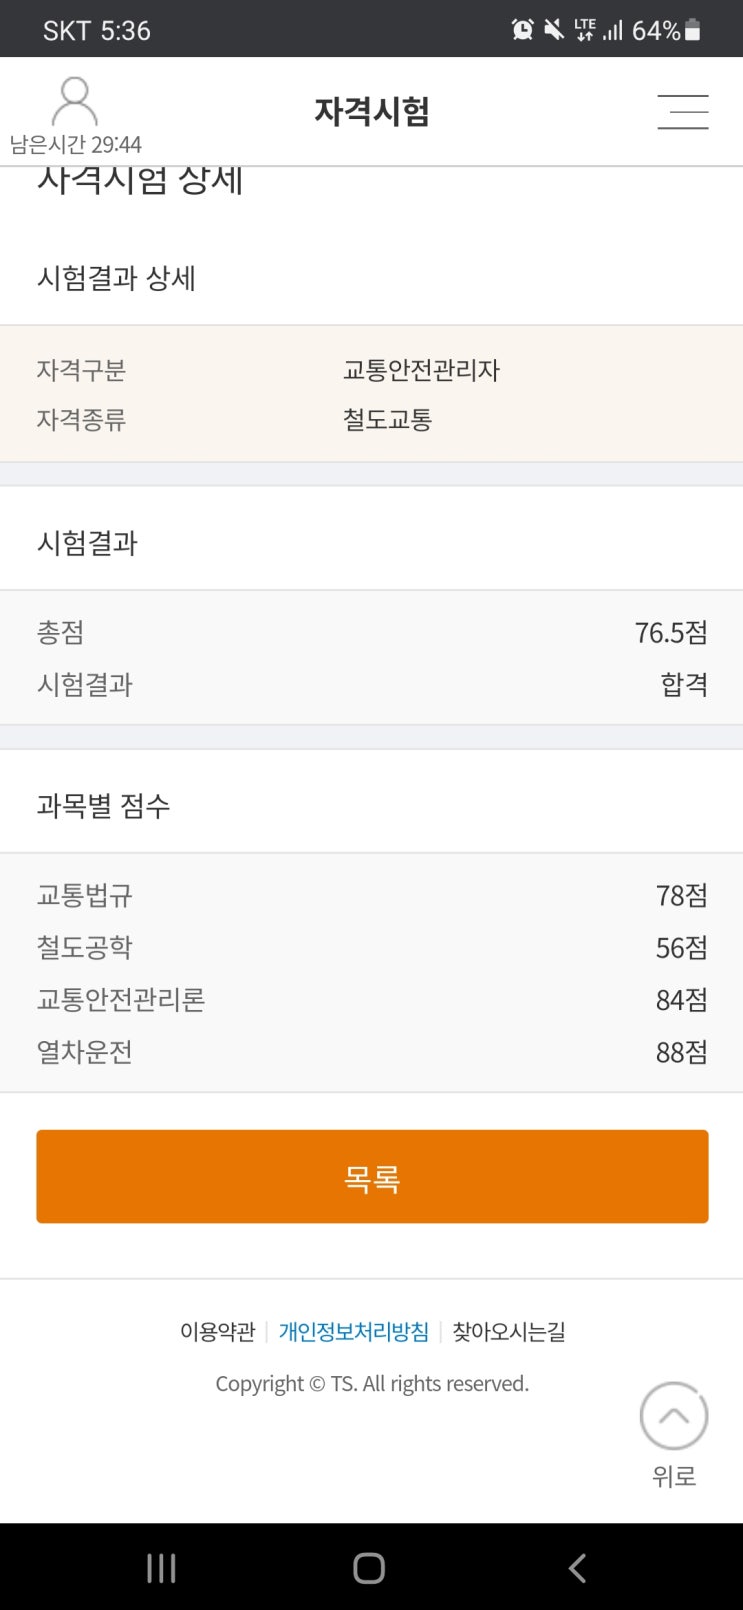This screenshot has width=743, height=1610.
Task: Tap the 총점 76.5점 score row
Action: click(372, 632)
